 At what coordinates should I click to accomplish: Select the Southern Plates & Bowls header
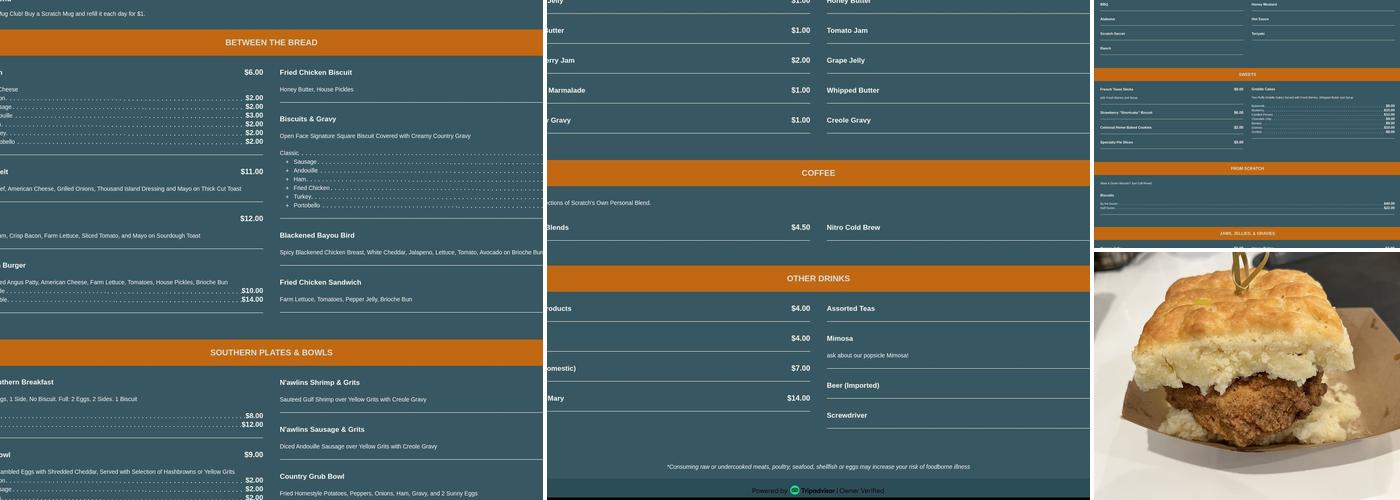[x=271, y=353]
